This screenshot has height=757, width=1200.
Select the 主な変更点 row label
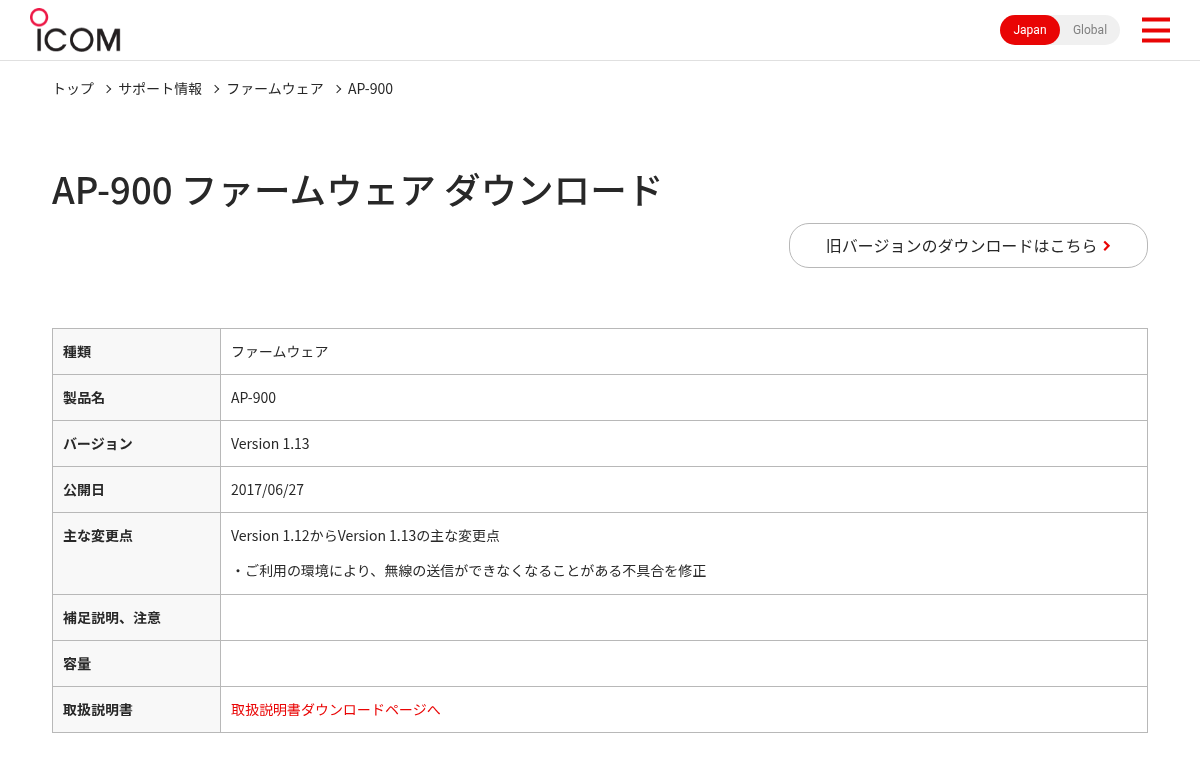click(x=98, y=536)
